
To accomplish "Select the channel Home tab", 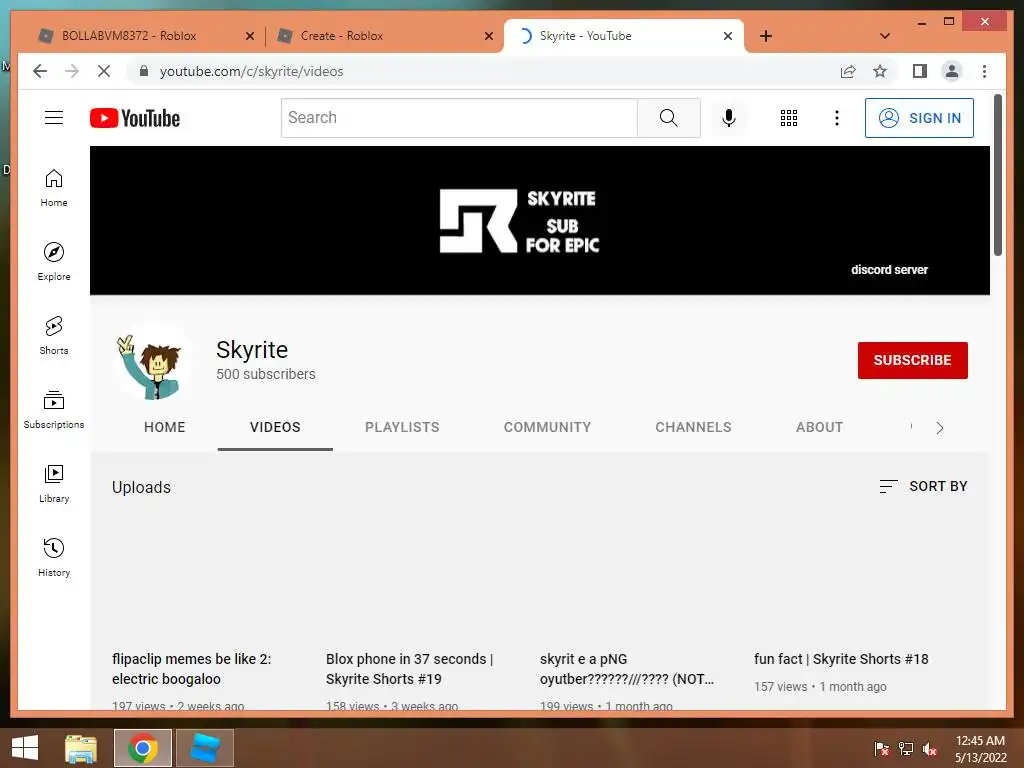I will pyautogui.click(x=165, y=427).
